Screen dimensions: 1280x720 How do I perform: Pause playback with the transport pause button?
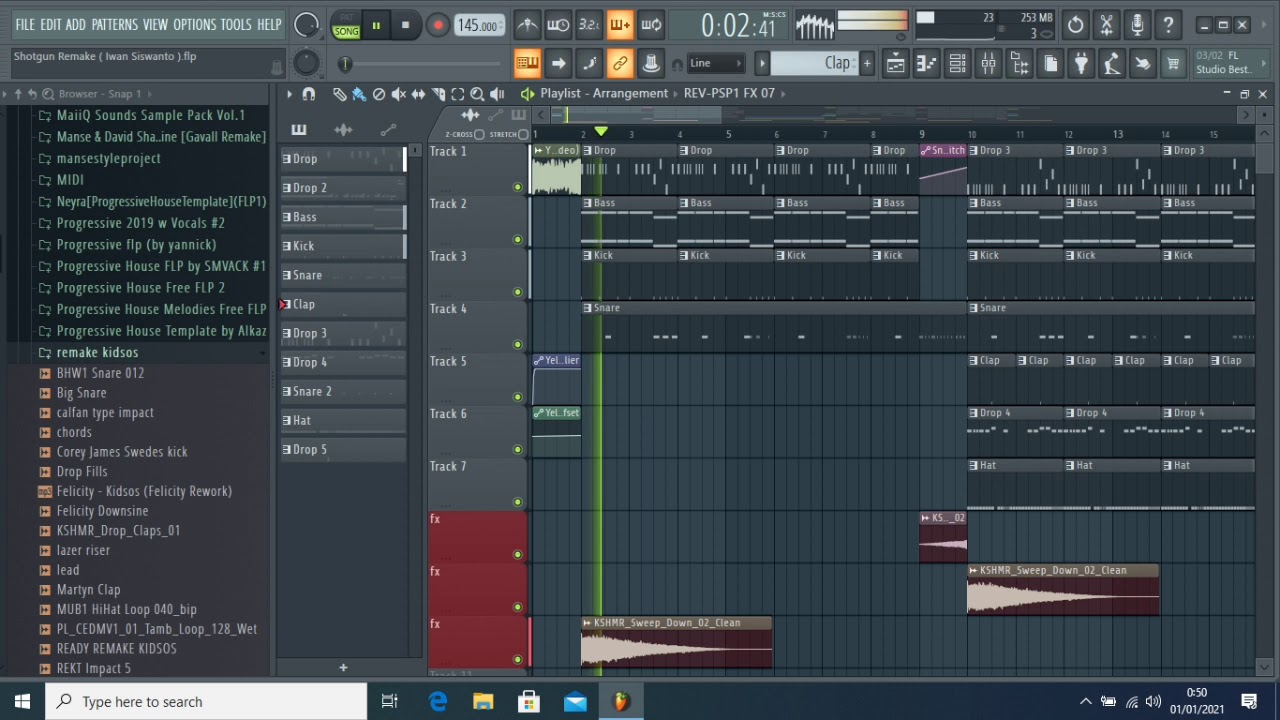376,25
